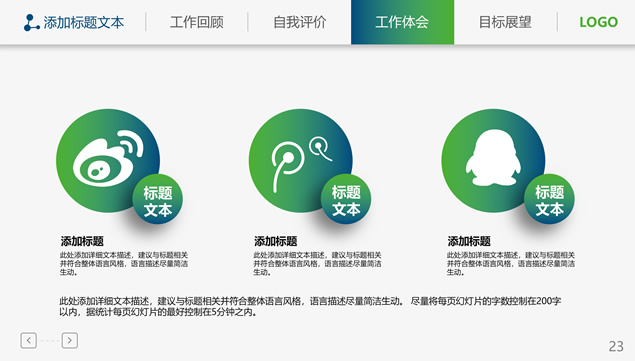Click the 标题文本 badge on the Weibo circle
This screenshot has height=361, width=635.
coord(158,199)
